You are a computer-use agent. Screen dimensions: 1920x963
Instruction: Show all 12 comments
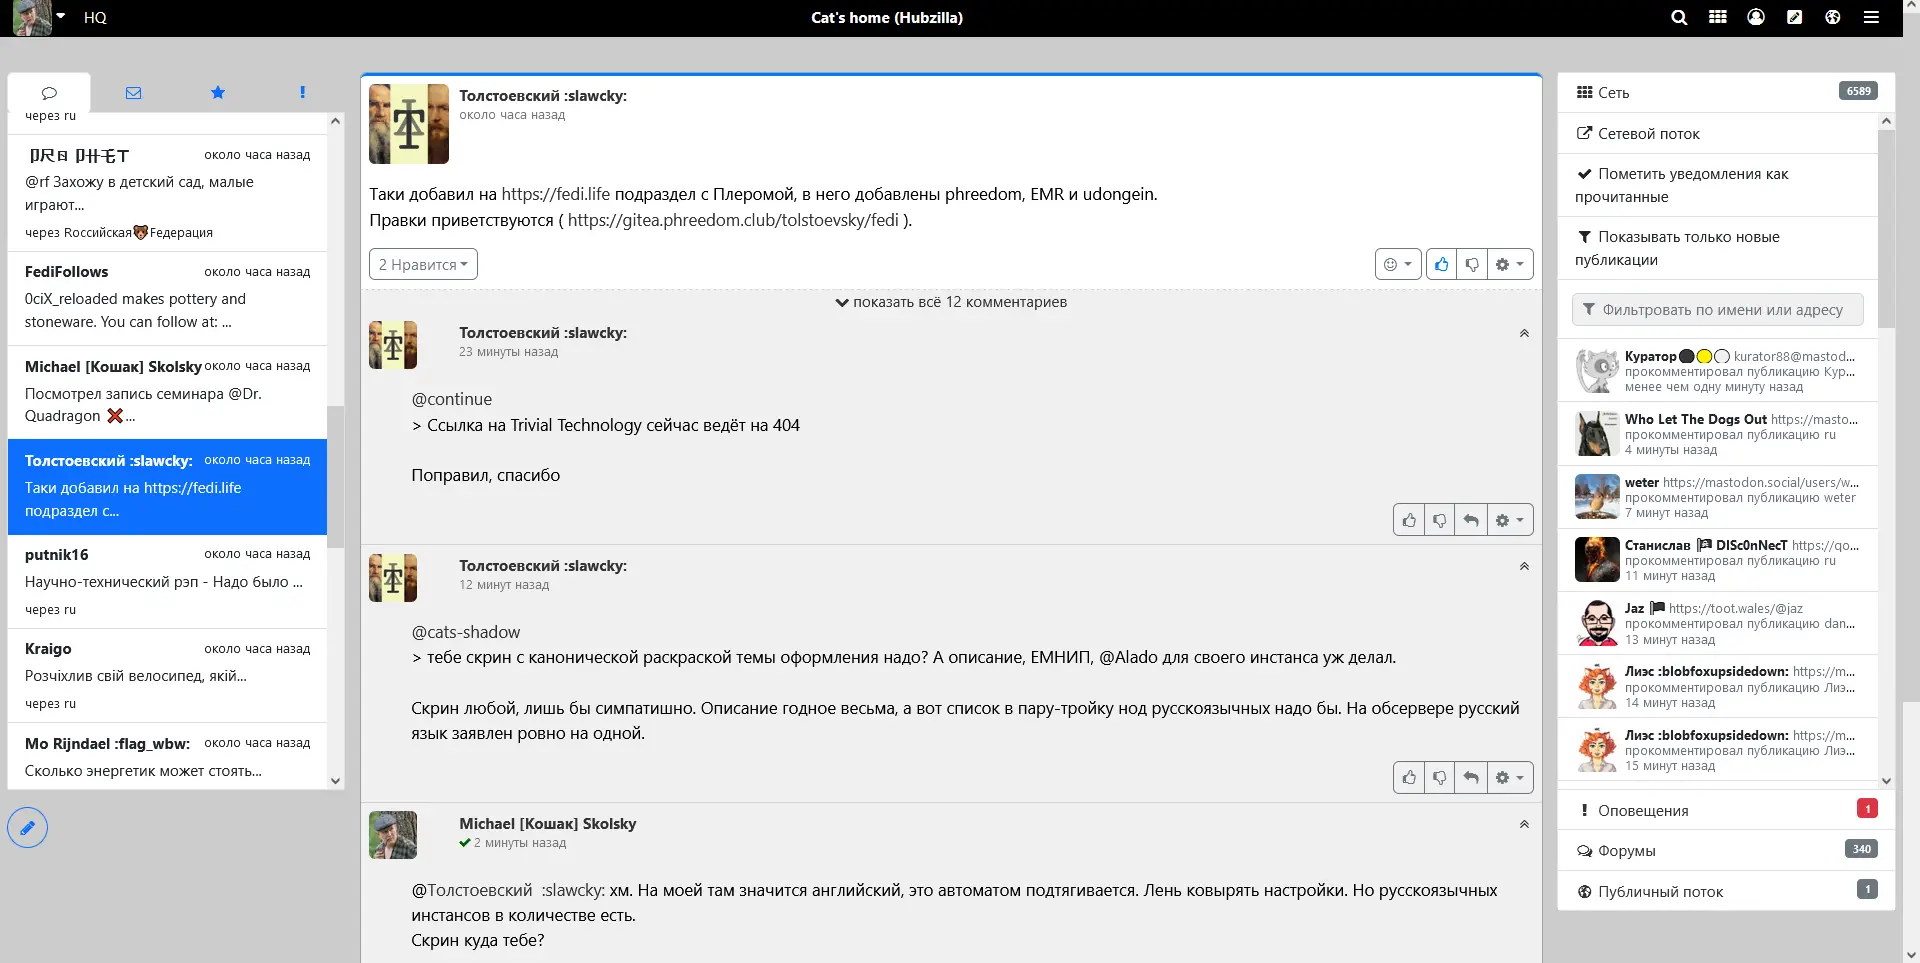pos(951,302)
